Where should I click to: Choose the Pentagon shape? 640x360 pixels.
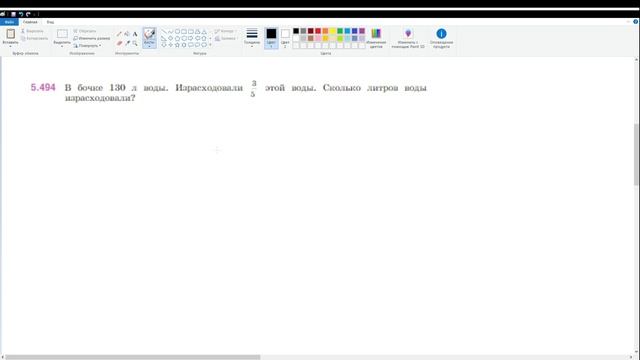(177, 38)
